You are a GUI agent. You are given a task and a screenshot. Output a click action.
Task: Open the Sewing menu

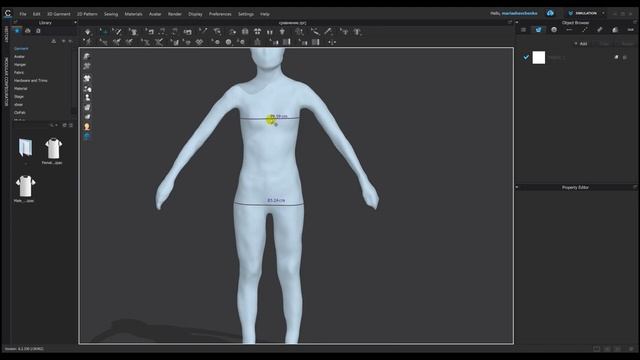(x=111, y=14)
